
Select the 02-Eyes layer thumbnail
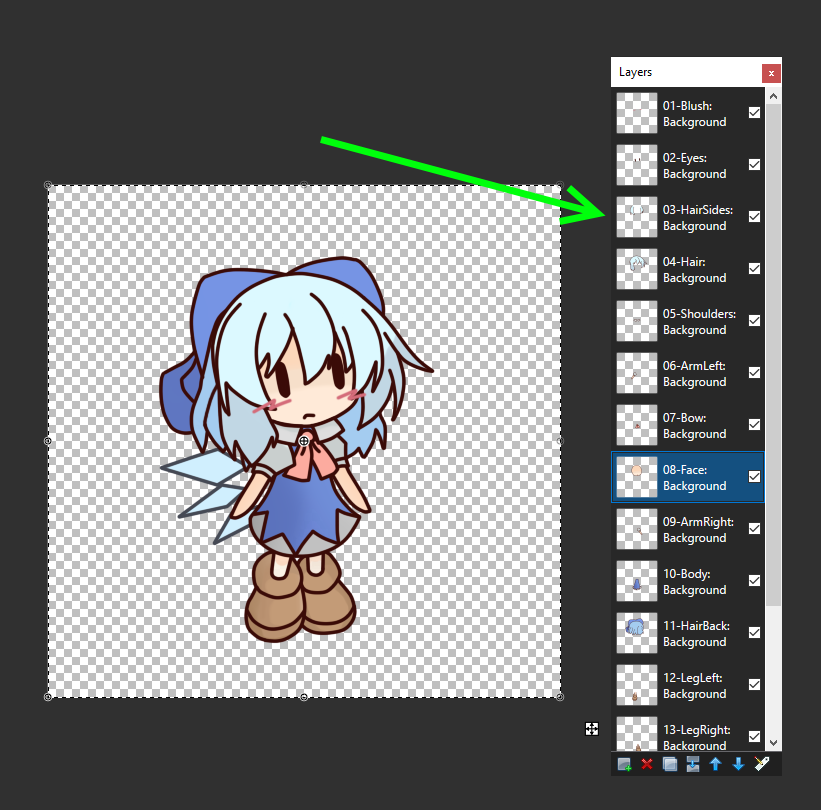point(637,165)
